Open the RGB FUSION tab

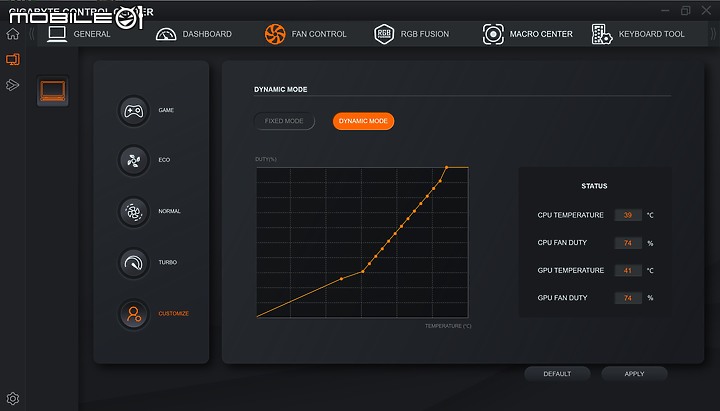(x=425, y=34)
